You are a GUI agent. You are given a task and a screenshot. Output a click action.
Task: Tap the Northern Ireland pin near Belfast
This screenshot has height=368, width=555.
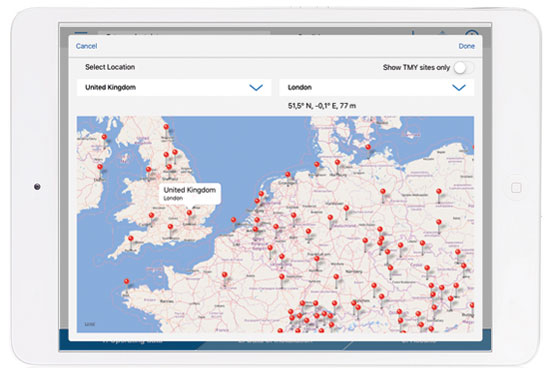tap(104, 137)
